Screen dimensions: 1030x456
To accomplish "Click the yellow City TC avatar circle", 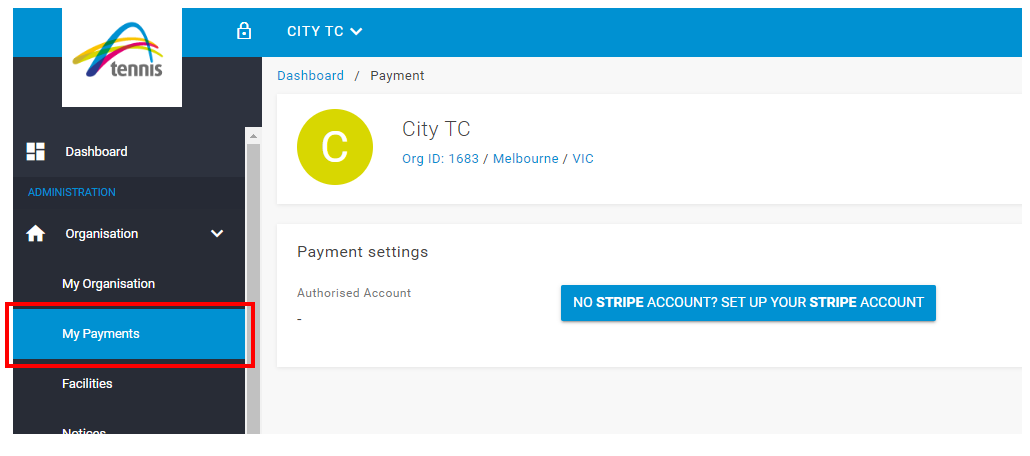I will click(335, 147).
